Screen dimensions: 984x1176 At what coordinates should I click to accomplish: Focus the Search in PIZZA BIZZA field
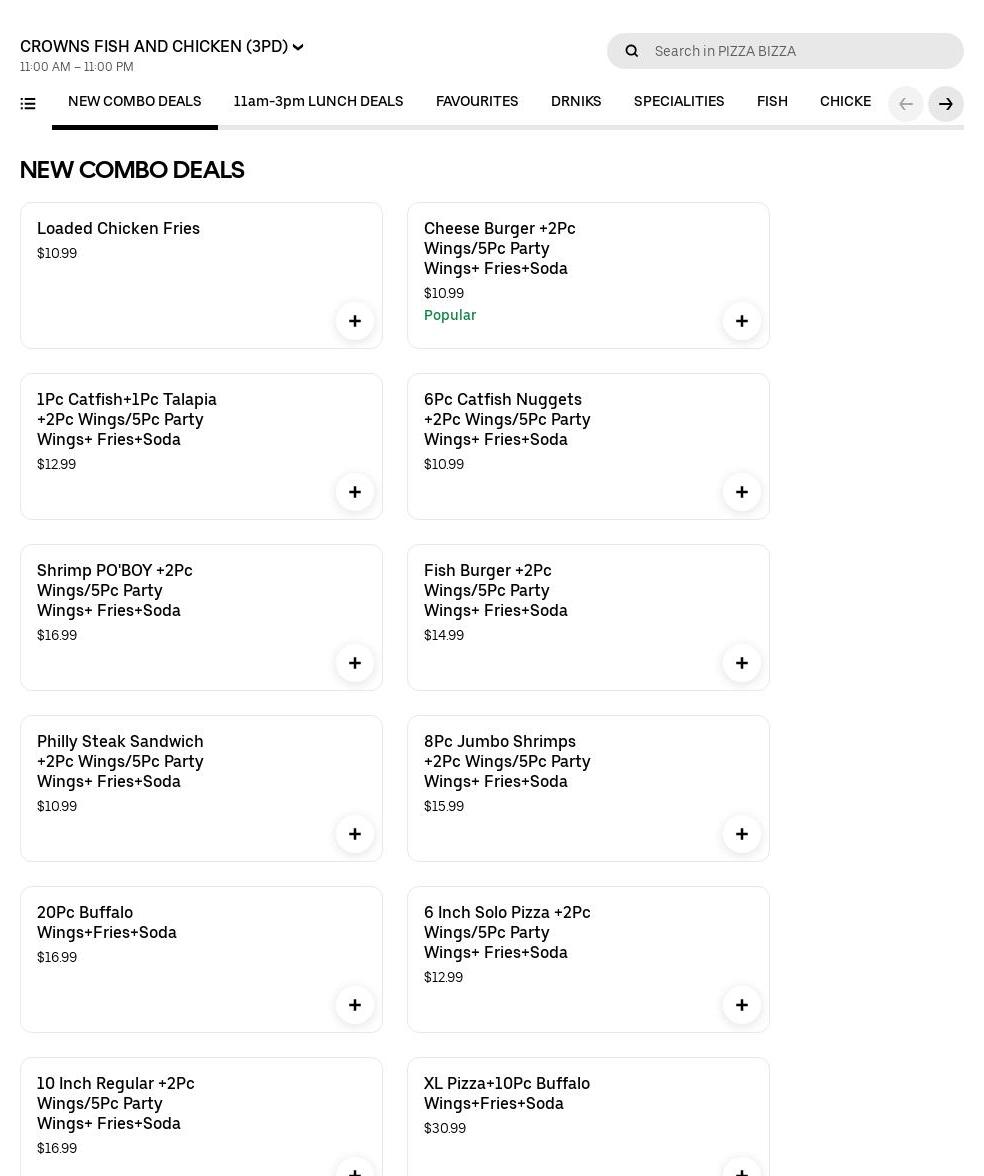(x=800, y=51)
